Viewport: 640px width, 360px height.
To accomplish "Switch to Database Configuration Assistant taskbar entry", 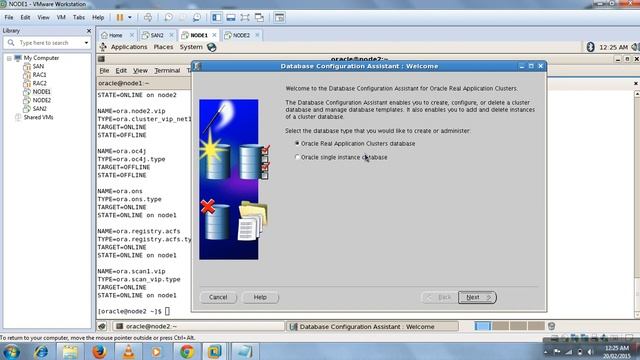I will tap(372, 327).
